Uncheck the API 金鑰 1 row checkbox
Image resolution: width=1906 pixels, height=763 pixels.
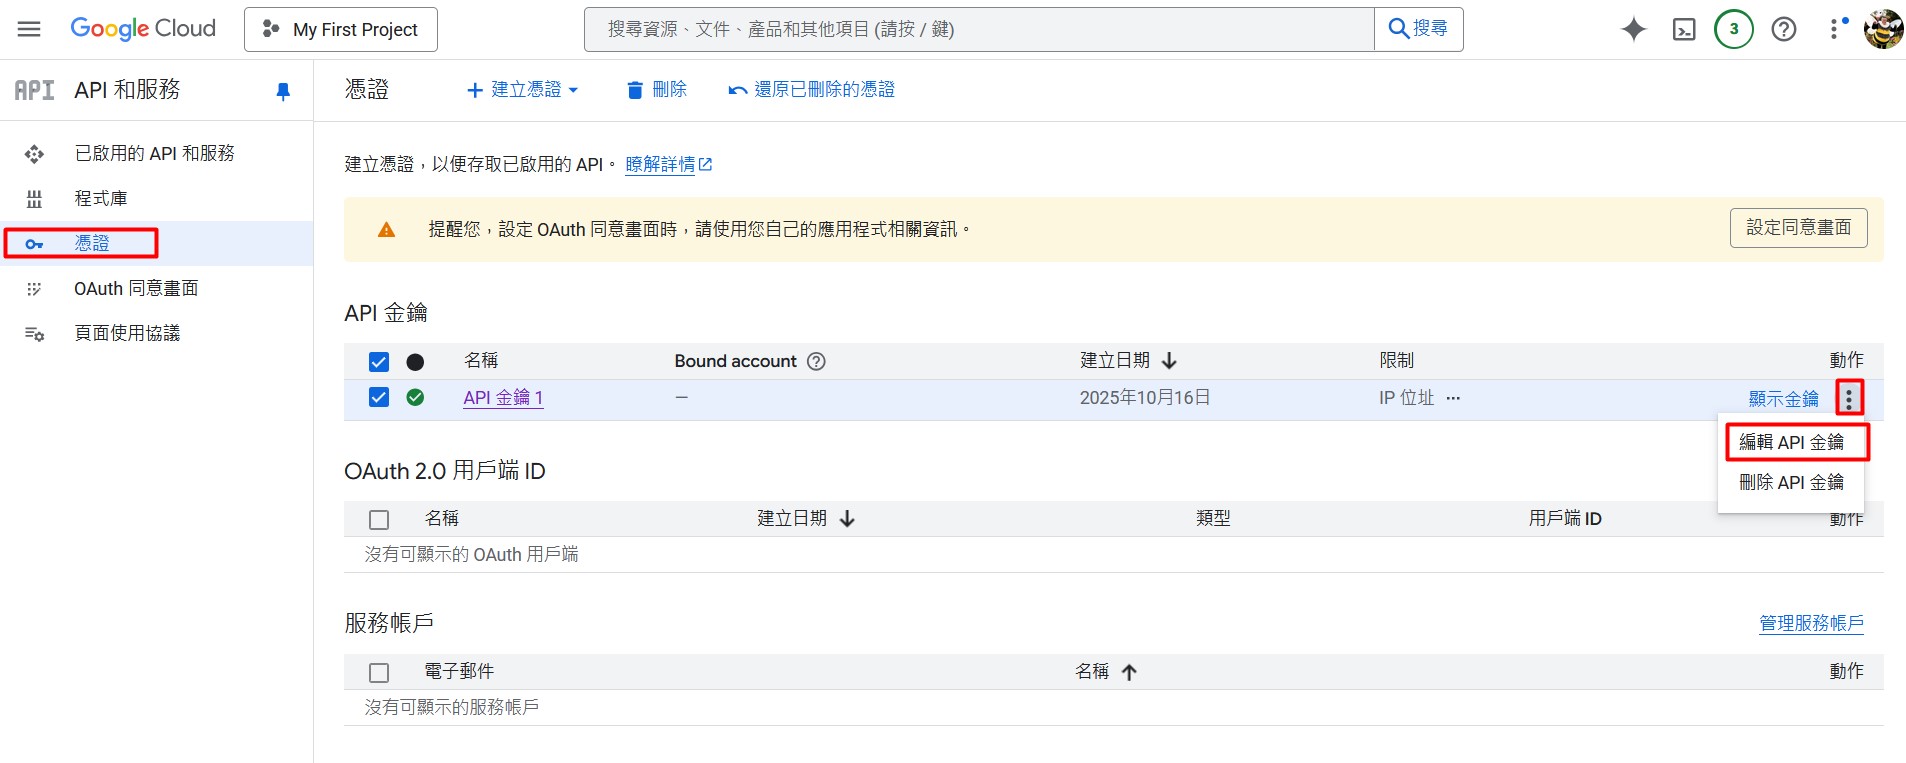tap(379, 397)
